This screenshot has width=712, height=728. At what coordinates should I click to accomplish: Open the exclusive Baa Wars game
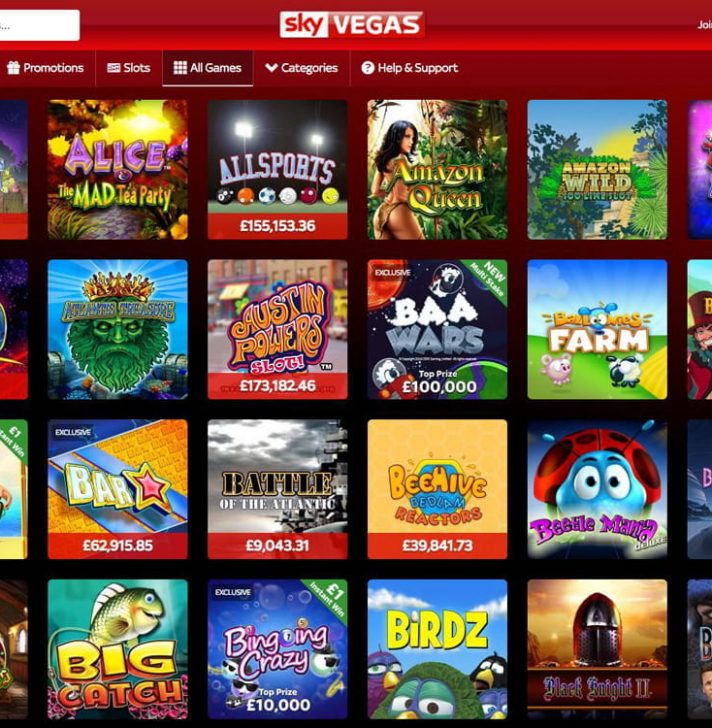click(x=437, y=329)
